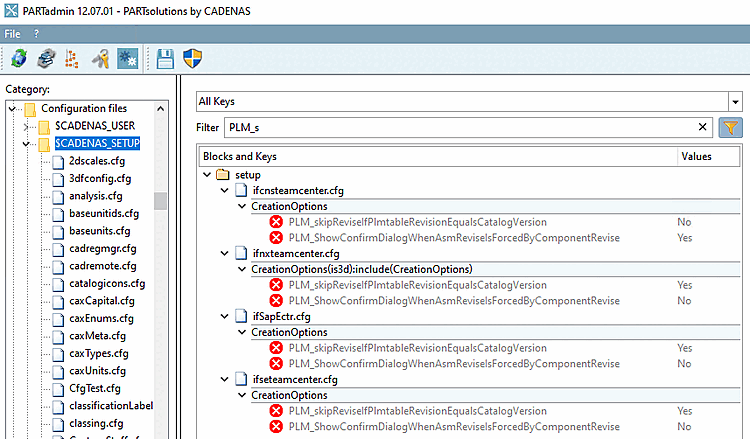The width and height of the screenshot is (750, 439).
Task: Collapse the ifnxteamcenter.cfg node
Action: point(224,253)
